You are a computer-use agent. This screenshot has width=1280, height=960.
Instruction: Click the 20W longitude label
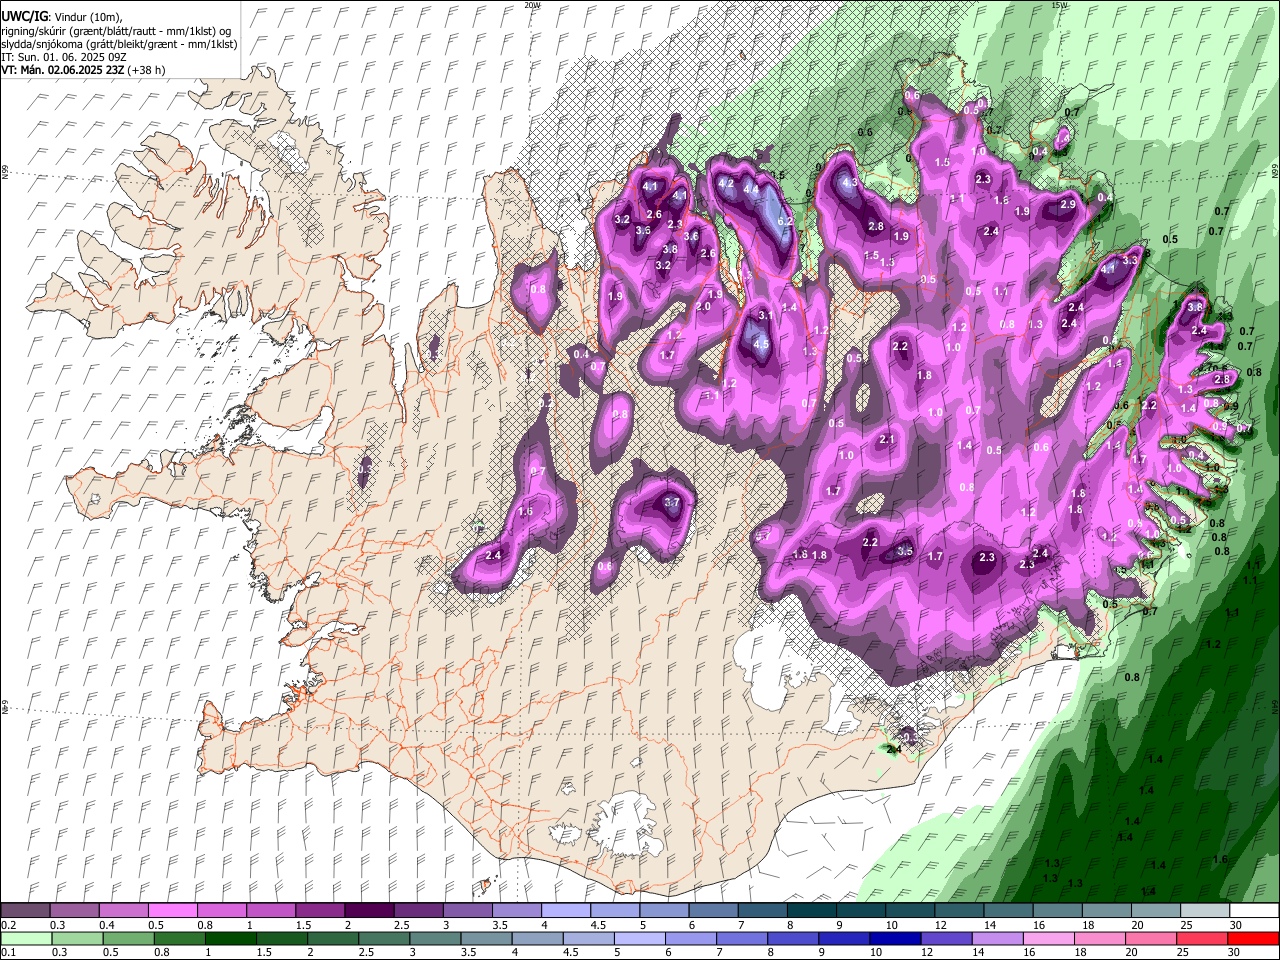coord(532,5)
